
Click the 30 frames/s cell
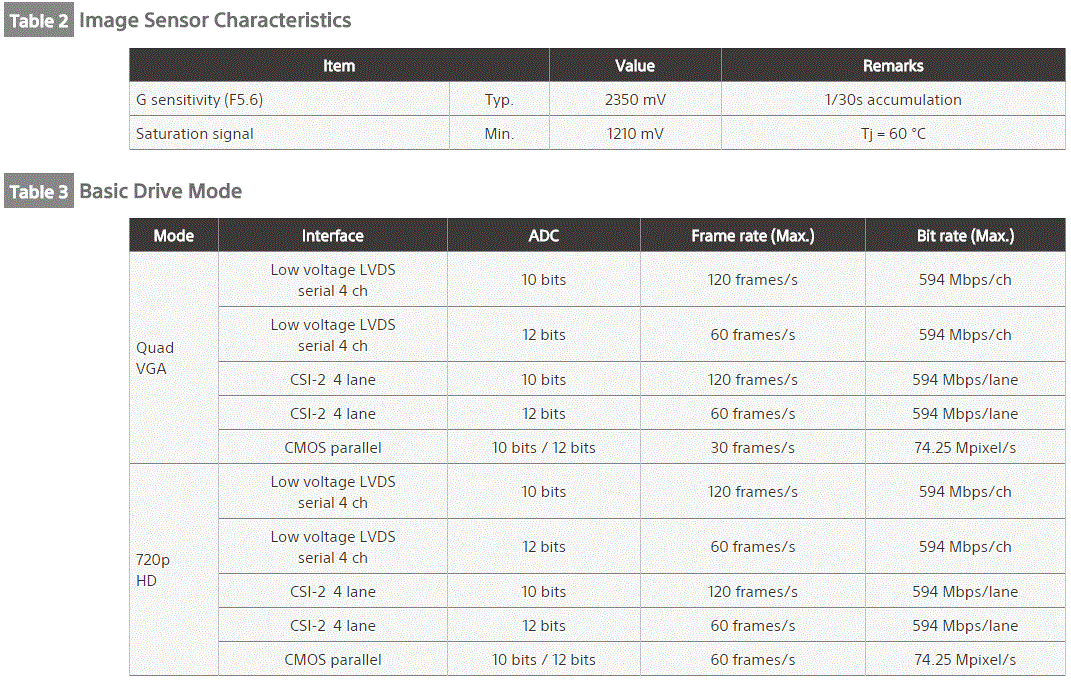click(753, 448)
